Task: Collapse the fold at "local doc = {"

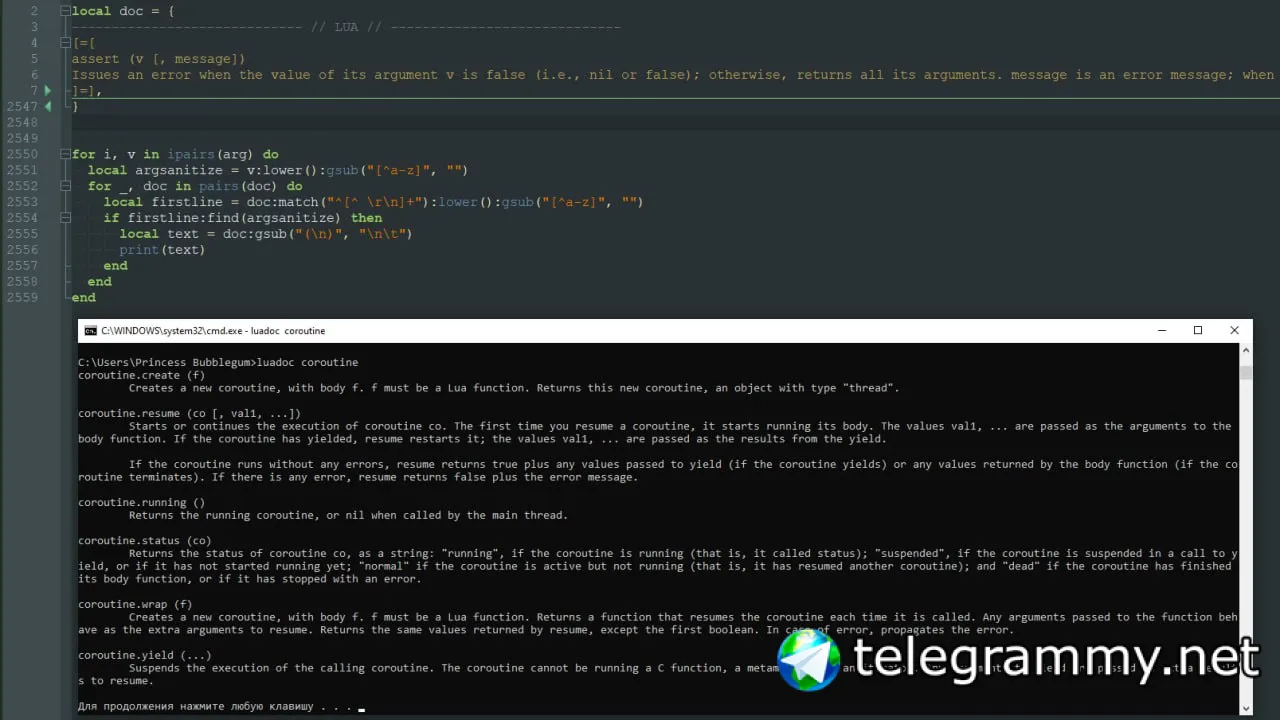Action: tap(65, 11)
